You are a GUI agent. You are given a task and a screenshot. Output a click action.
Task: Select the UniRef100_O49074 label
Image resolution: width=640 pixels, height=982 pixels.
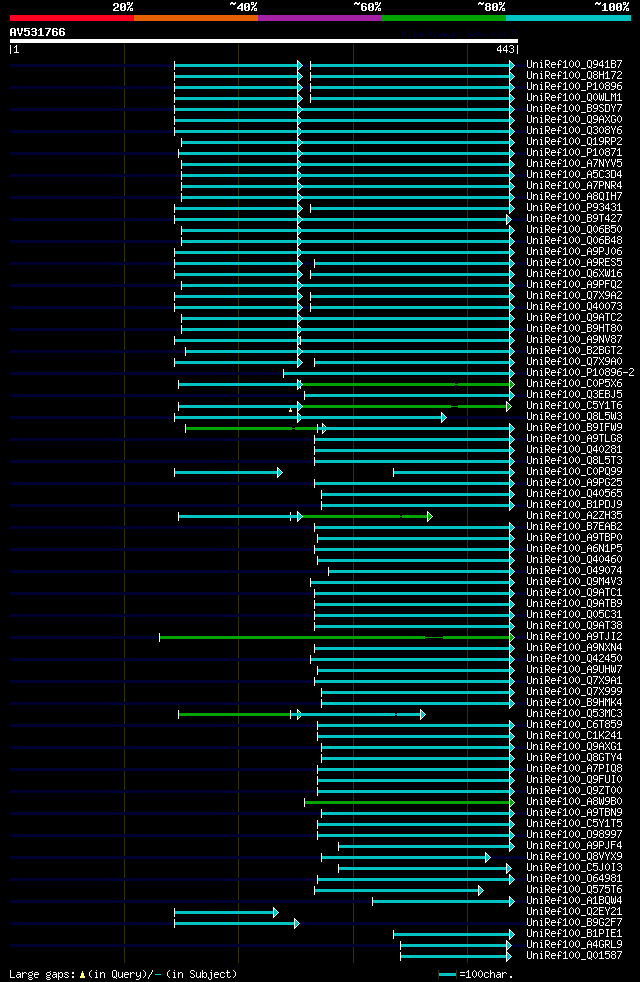(574, 571)
